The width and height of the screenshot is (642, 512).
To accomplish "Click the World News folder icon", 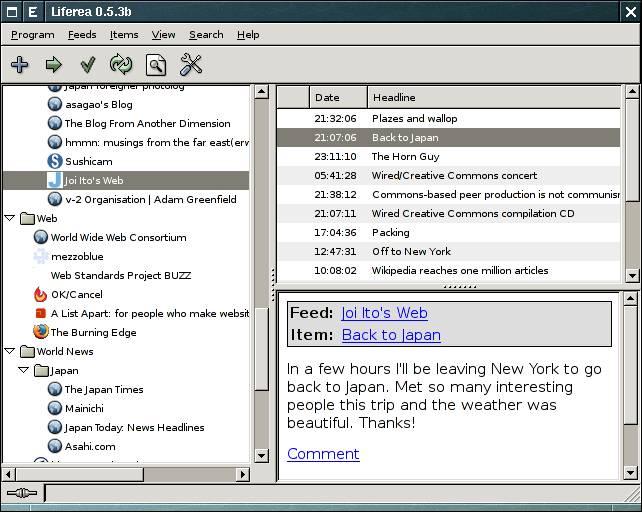I will pos(27,351).
